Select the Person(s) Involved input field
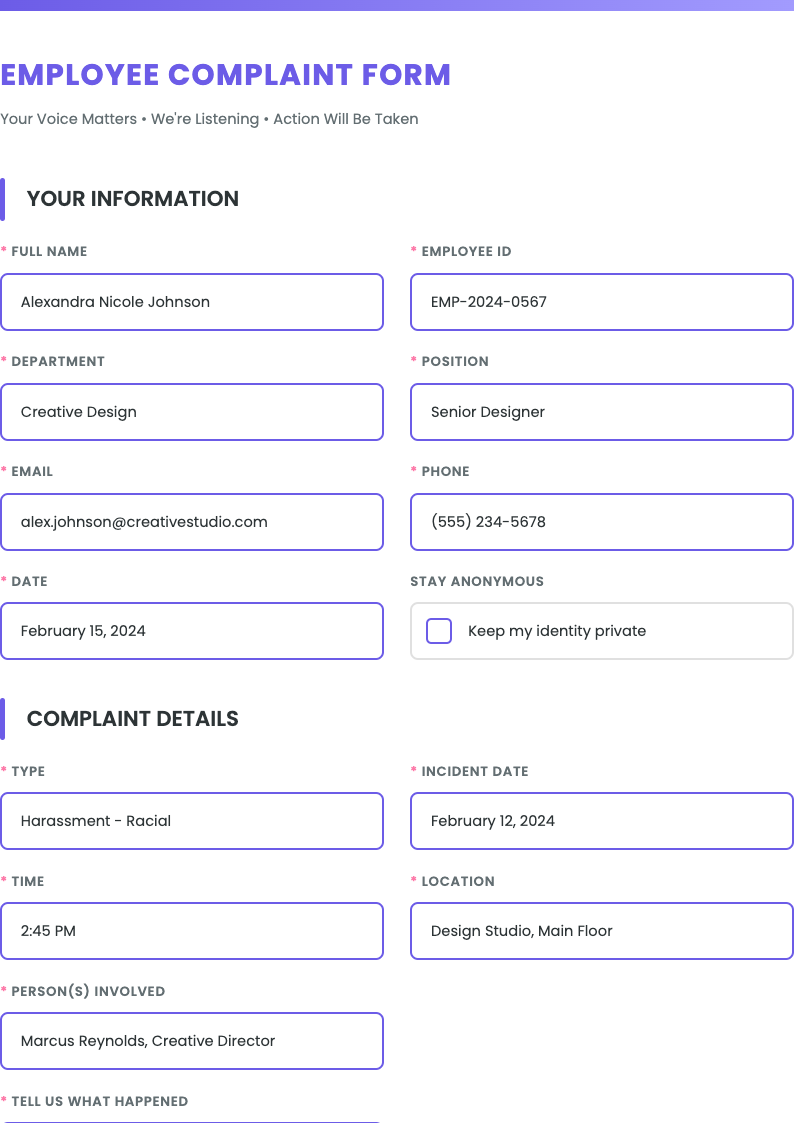Viewport: 794px width, 1123px height. 192,1040
